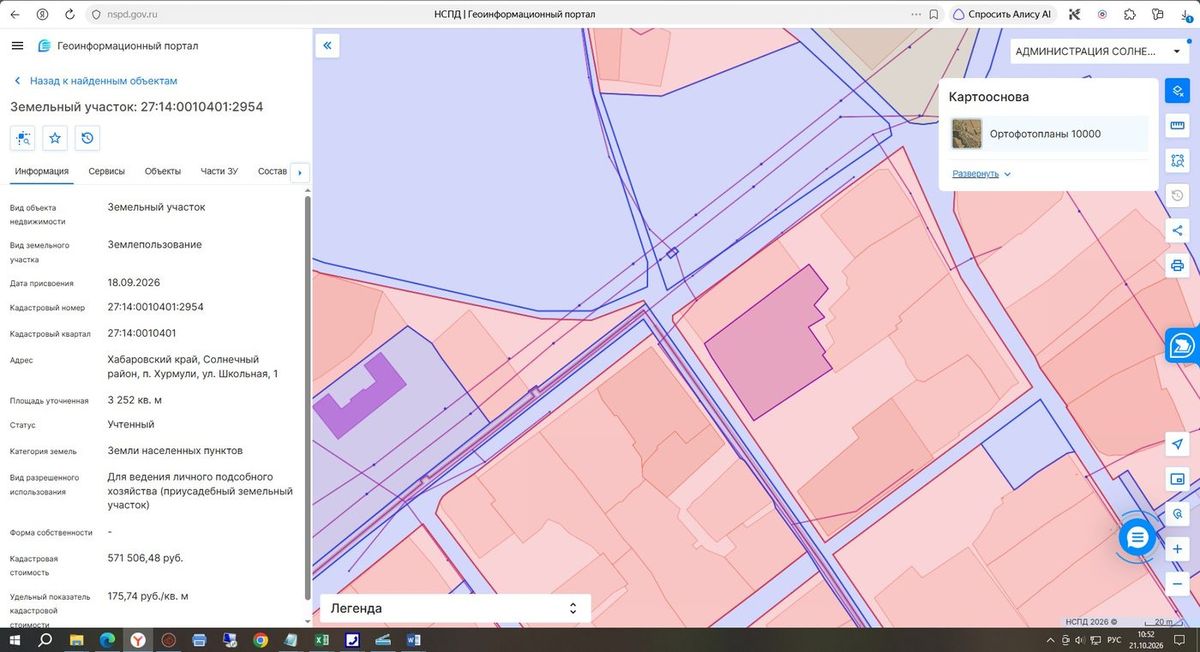1200x652 pixels.
Task: Click the greyed history tool on map sidebar
Action: point(1178,195)
